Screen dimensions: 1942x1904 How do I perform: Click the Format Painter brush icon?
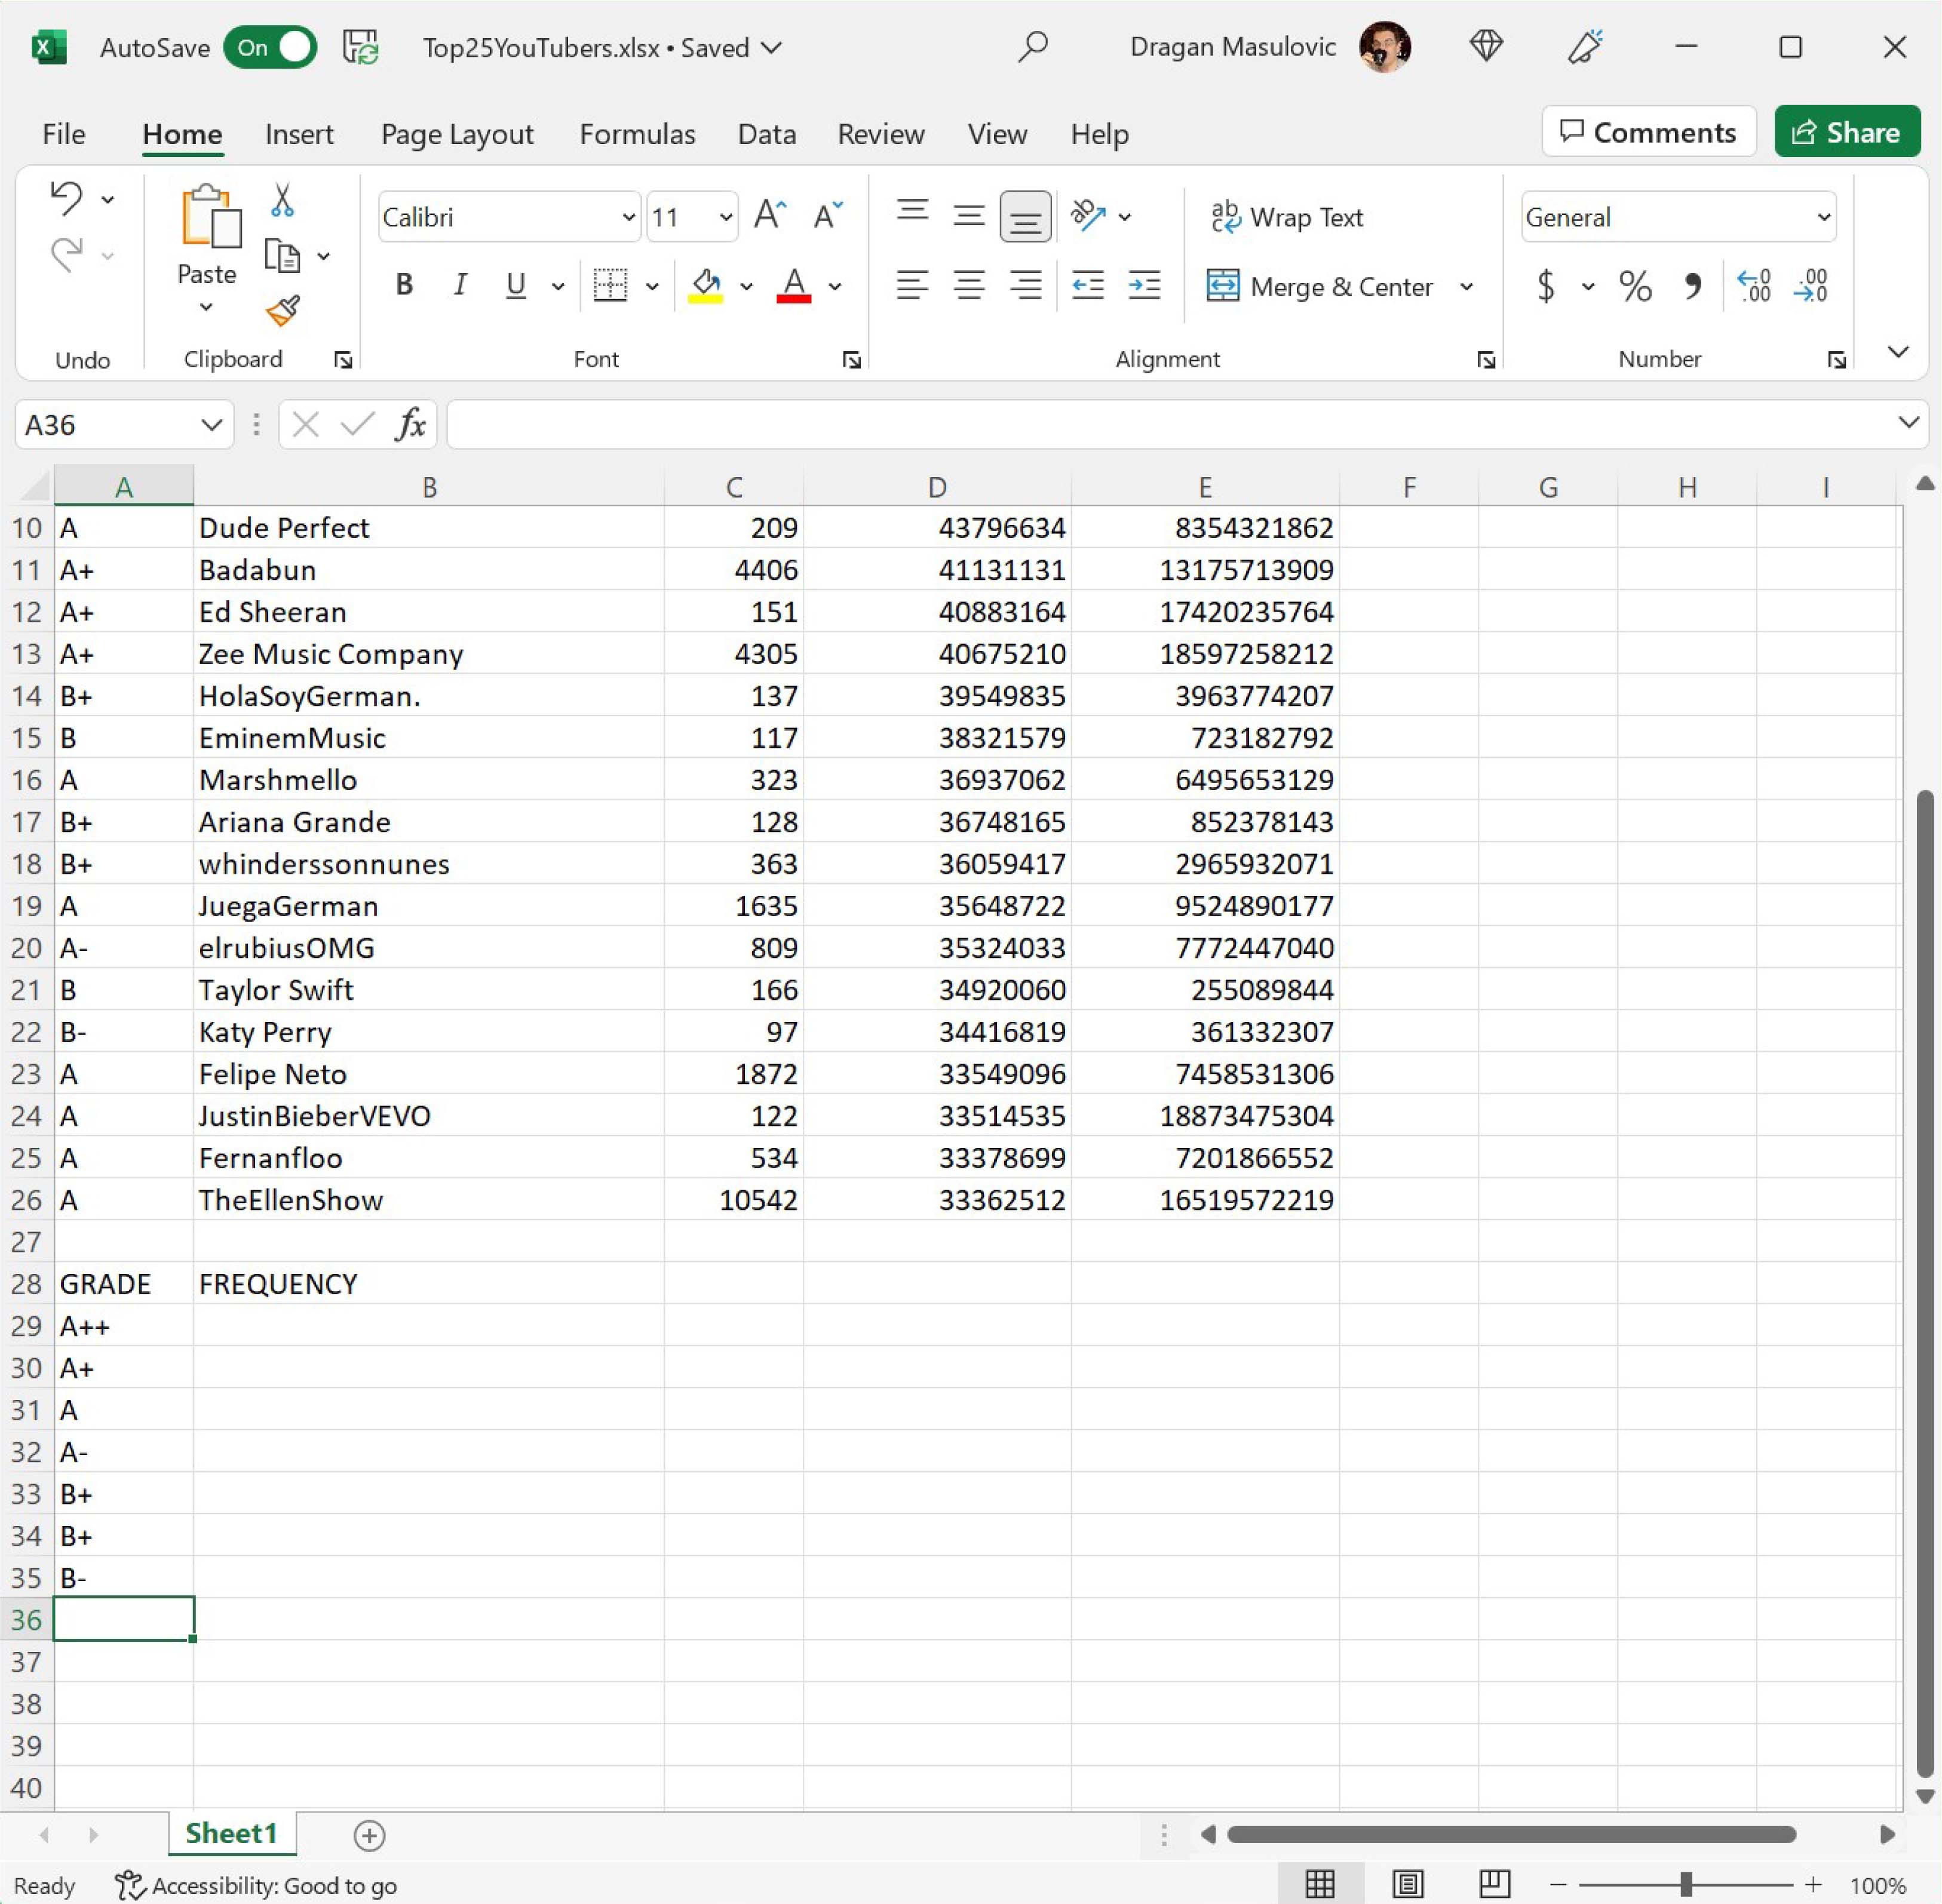tap(283, 311)
